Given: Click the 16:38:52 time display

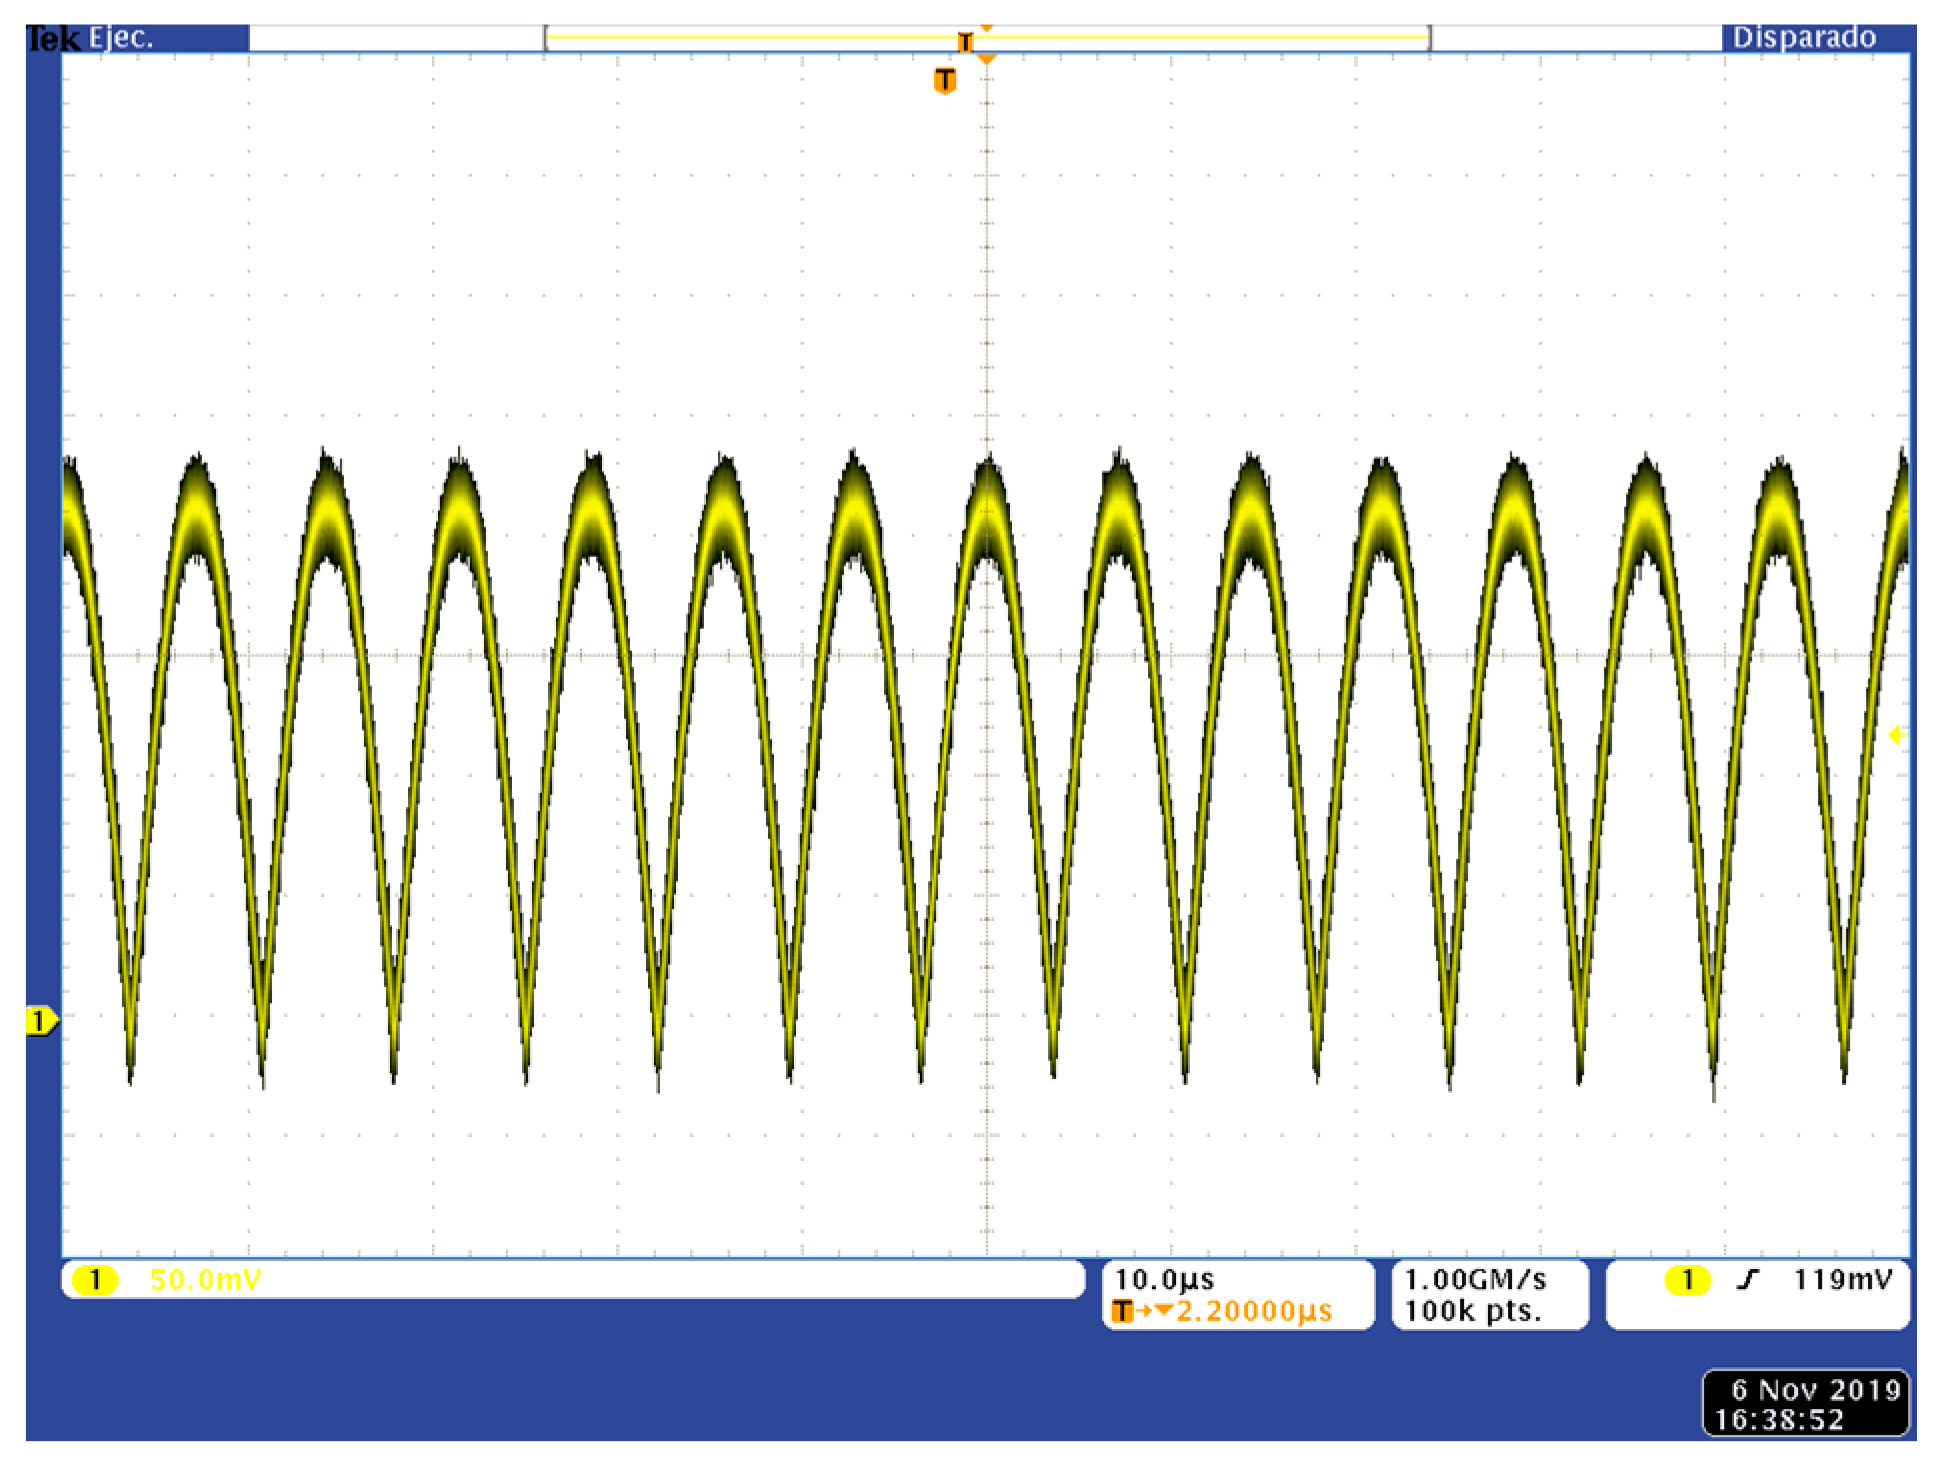Looking at the screenshot, I should [1778, 1420].
